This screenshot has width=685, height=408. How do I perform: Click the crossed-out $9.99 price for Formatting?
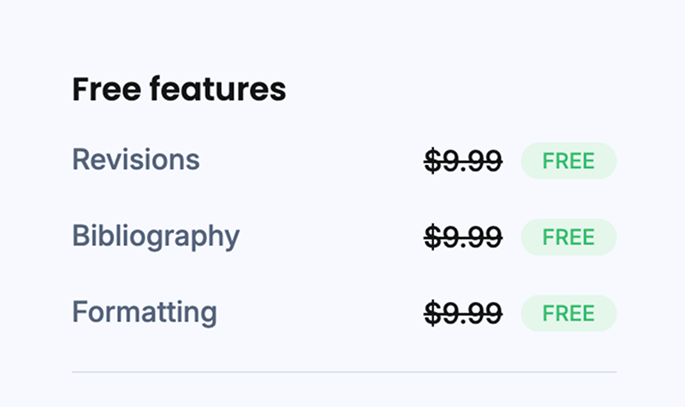[x=463, y=313]
